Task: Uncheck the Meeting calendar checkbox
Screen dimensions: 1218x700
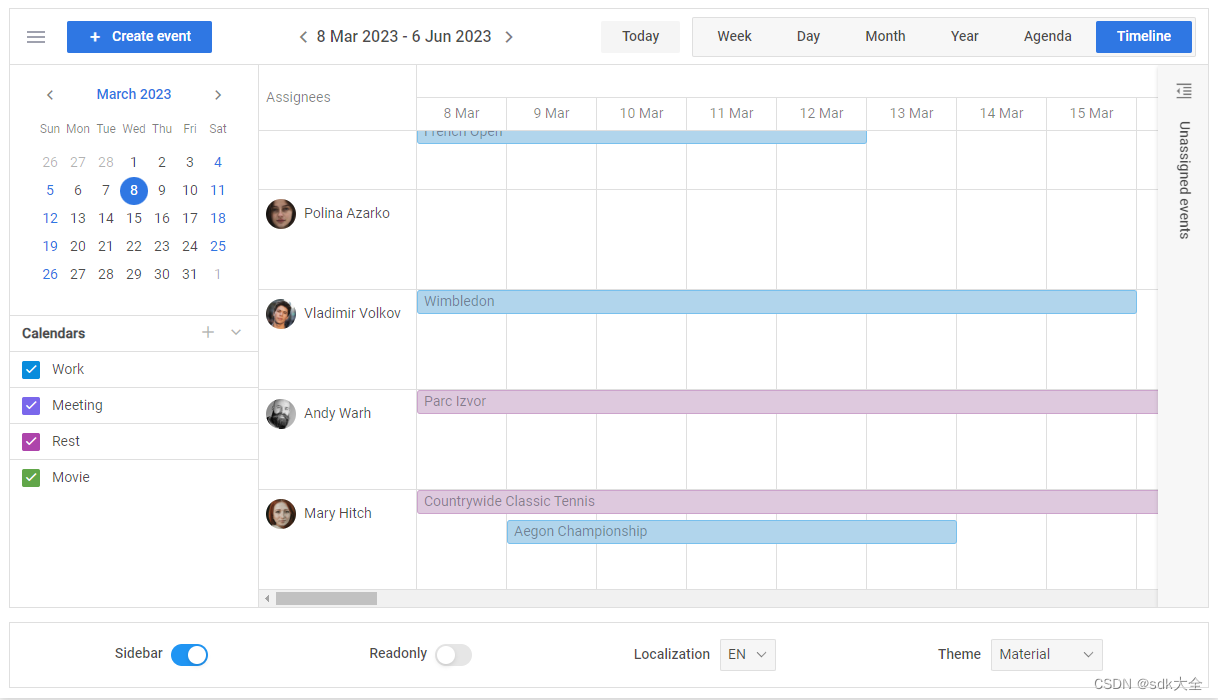Action: [x=31, y=406]
